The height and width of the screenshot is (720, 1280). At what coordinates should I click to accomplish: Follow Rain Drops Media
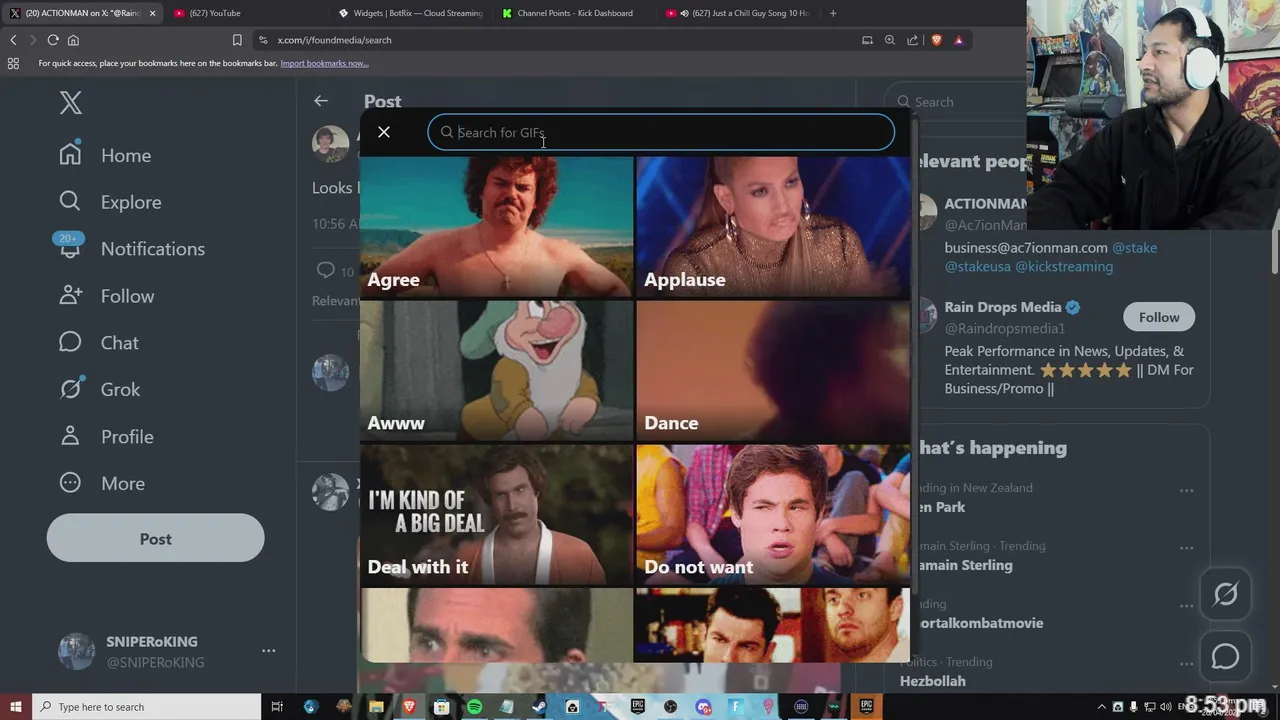click(1159, 317)
